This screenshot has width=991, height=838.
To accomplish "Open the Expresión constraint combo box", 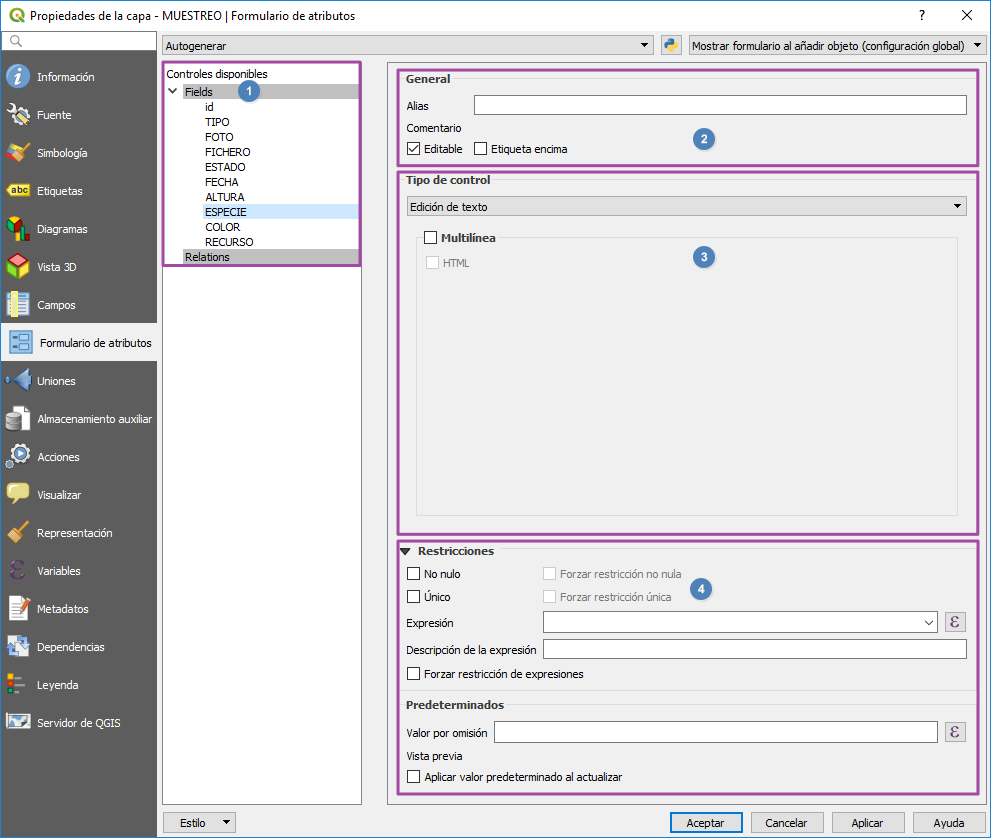I will click(740, 622).
